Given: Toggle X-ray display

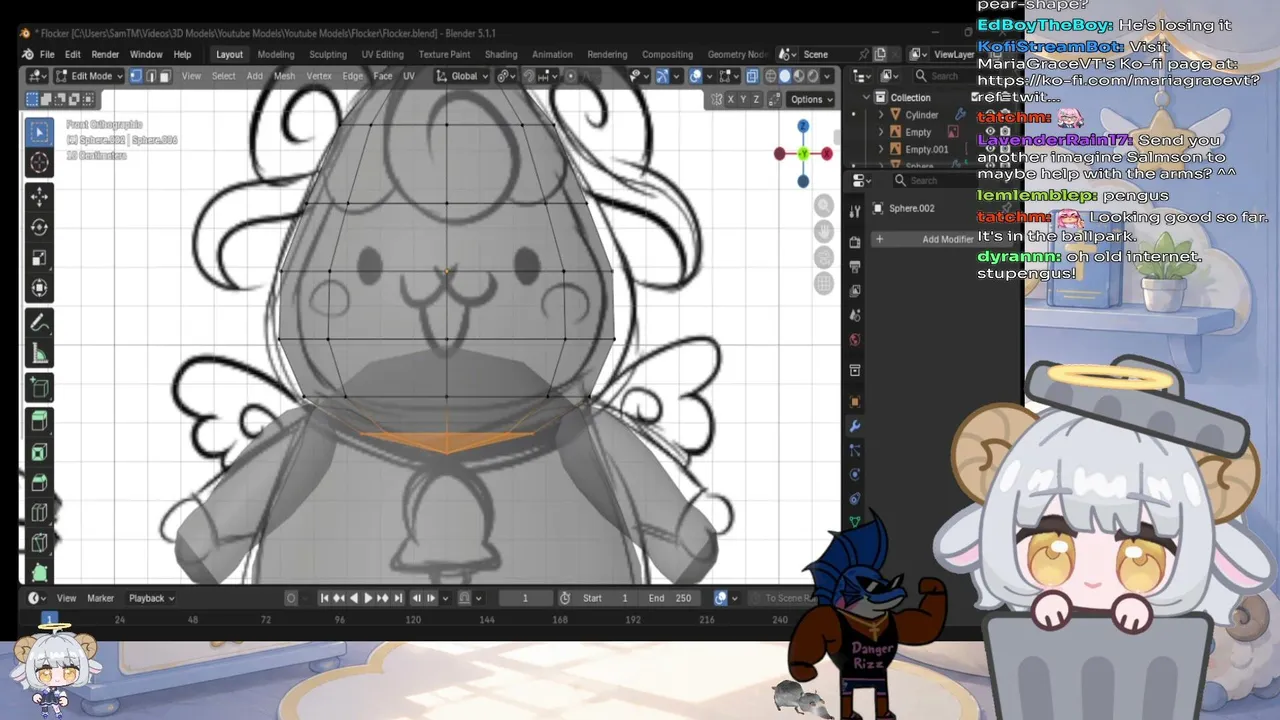Looking at the screenshot, I should tap(752, 76).
